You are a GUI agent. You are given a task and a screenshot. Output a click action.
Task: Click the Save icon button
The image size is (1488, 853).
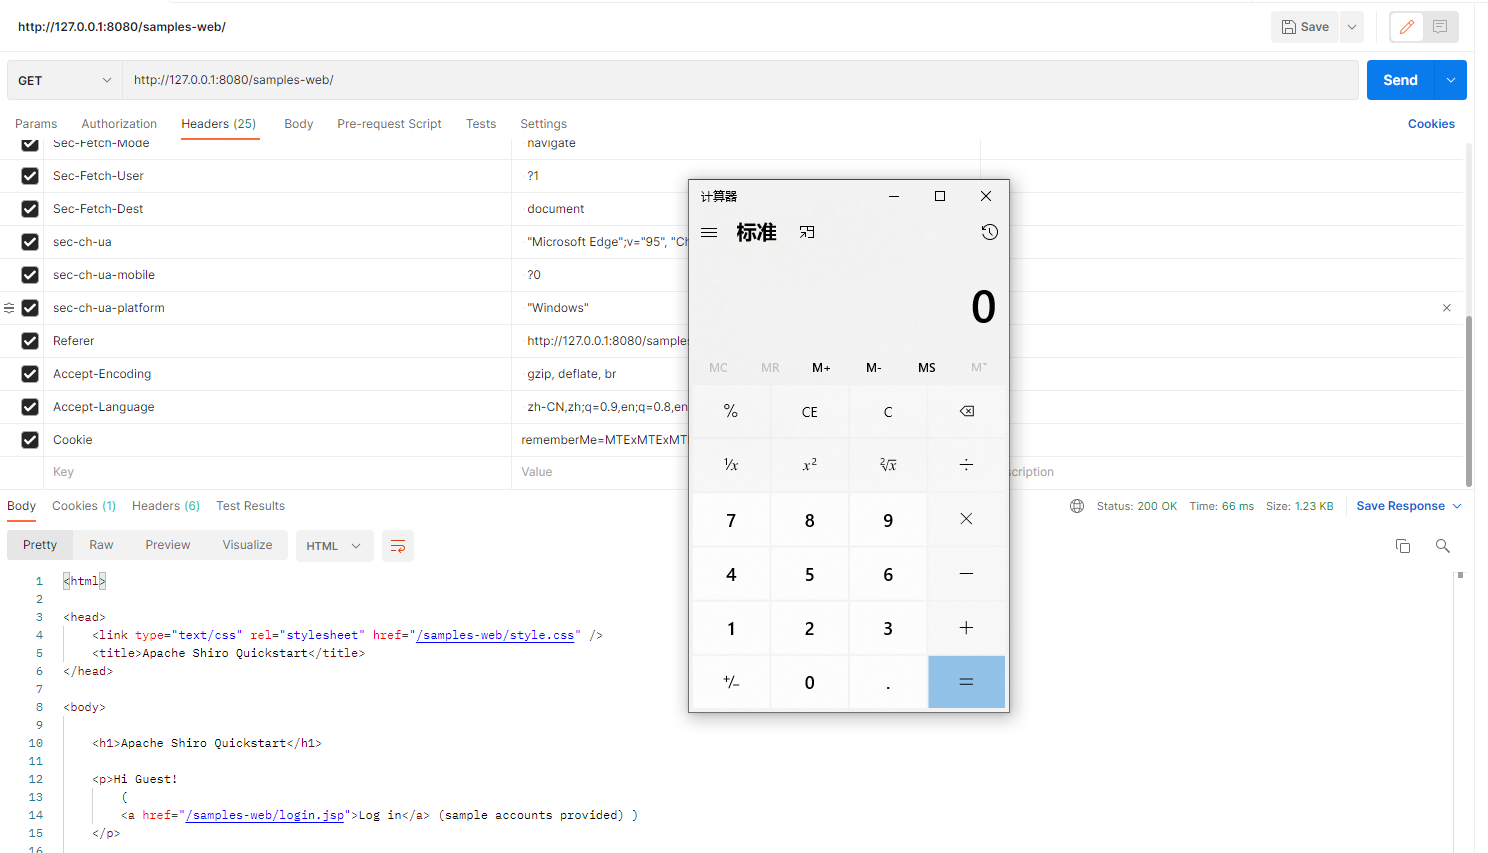coord(1305,27)
